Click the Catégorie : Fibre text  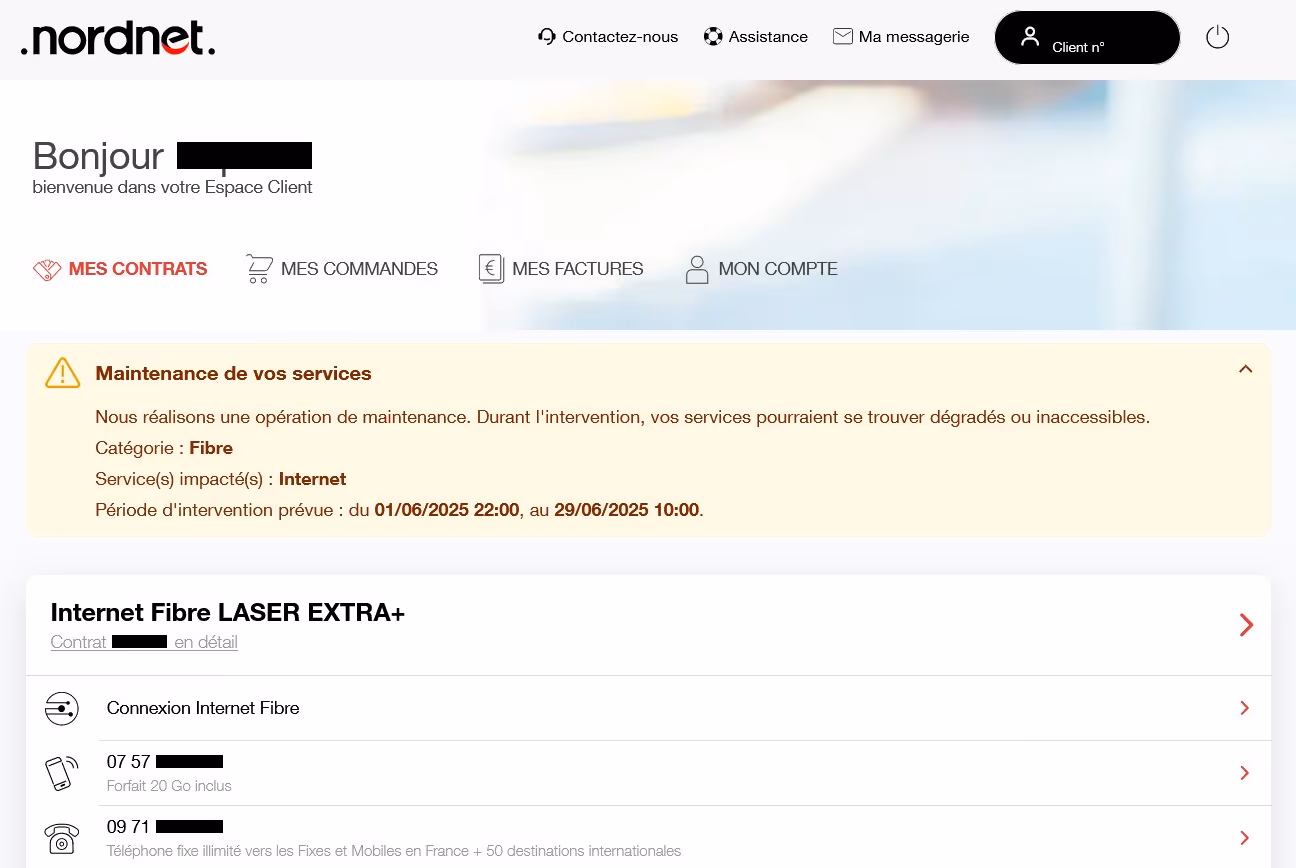pyautogui.click(x=164, y=448)
